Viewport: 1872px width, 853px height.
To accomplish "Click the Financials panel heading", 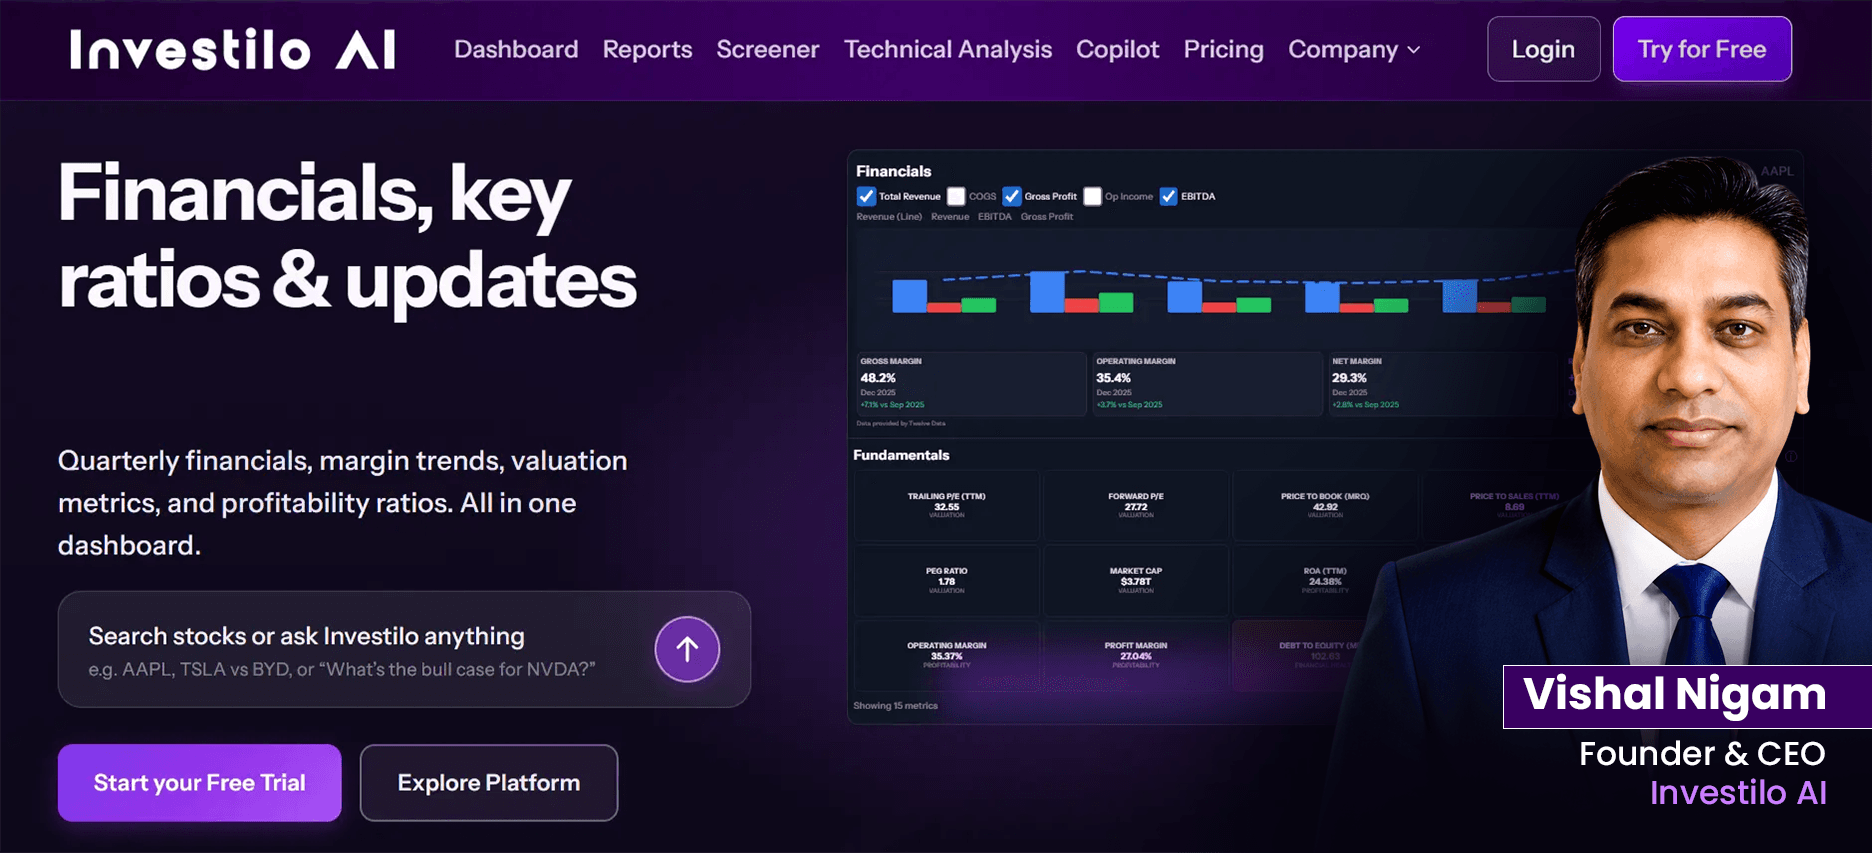I will pos(893,171).
